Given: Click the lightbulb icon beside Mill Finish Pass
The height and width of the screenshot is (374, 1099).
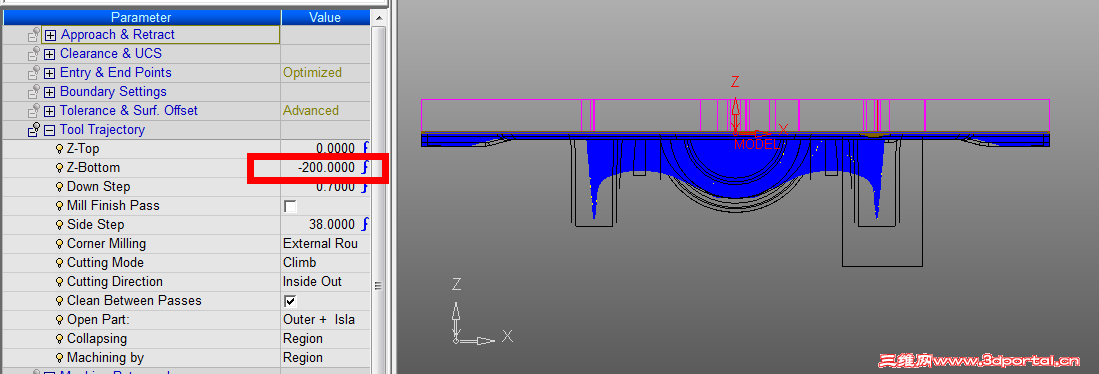Looking at the screenshot, I should 60,206.
